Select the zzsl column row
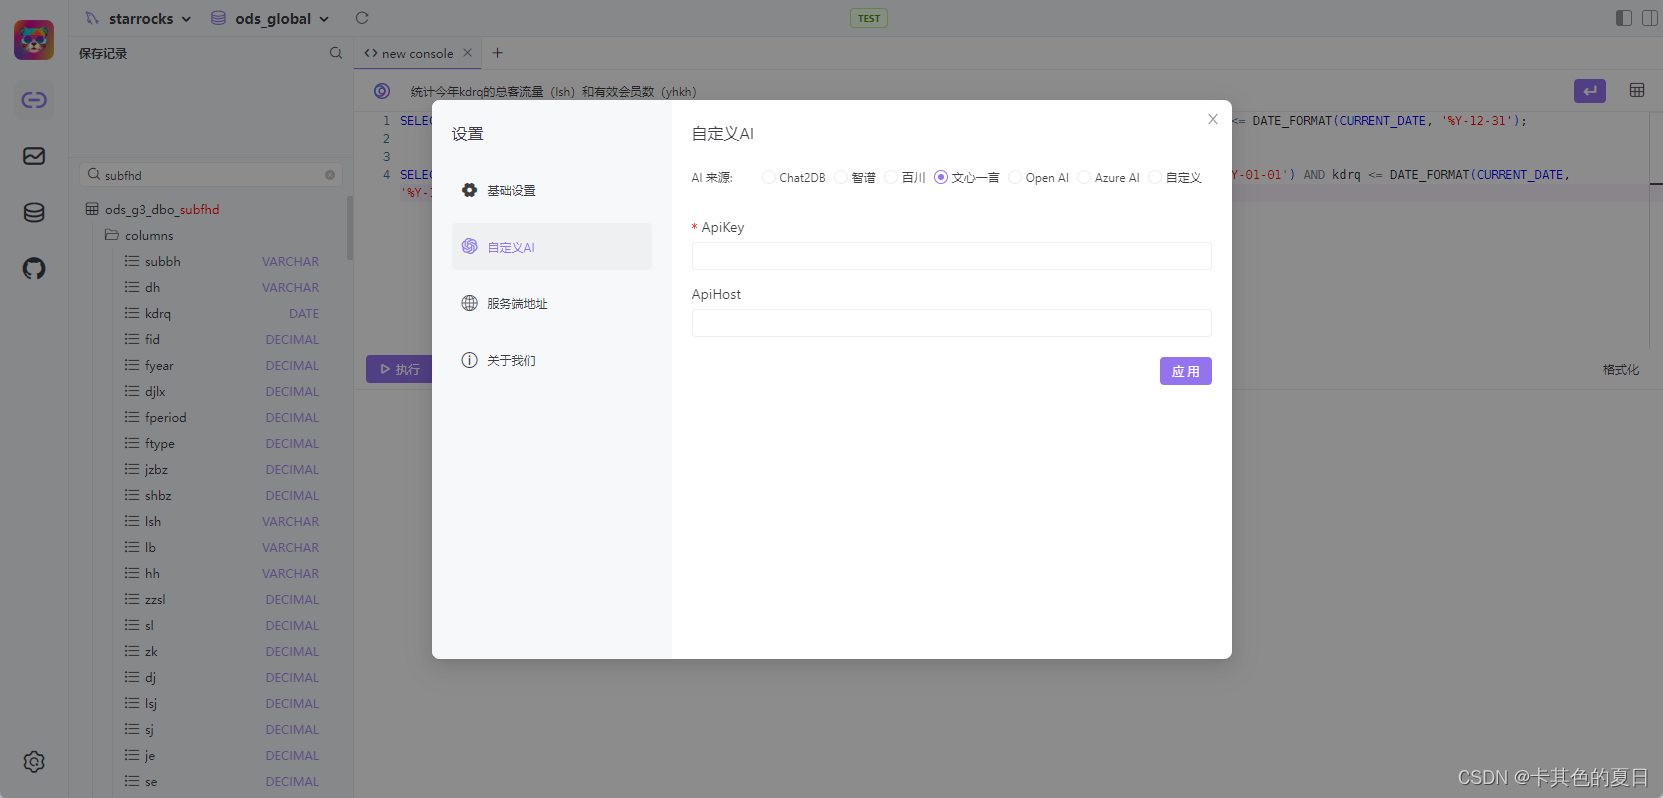1663x798 pixels. [x=221, y=599]
